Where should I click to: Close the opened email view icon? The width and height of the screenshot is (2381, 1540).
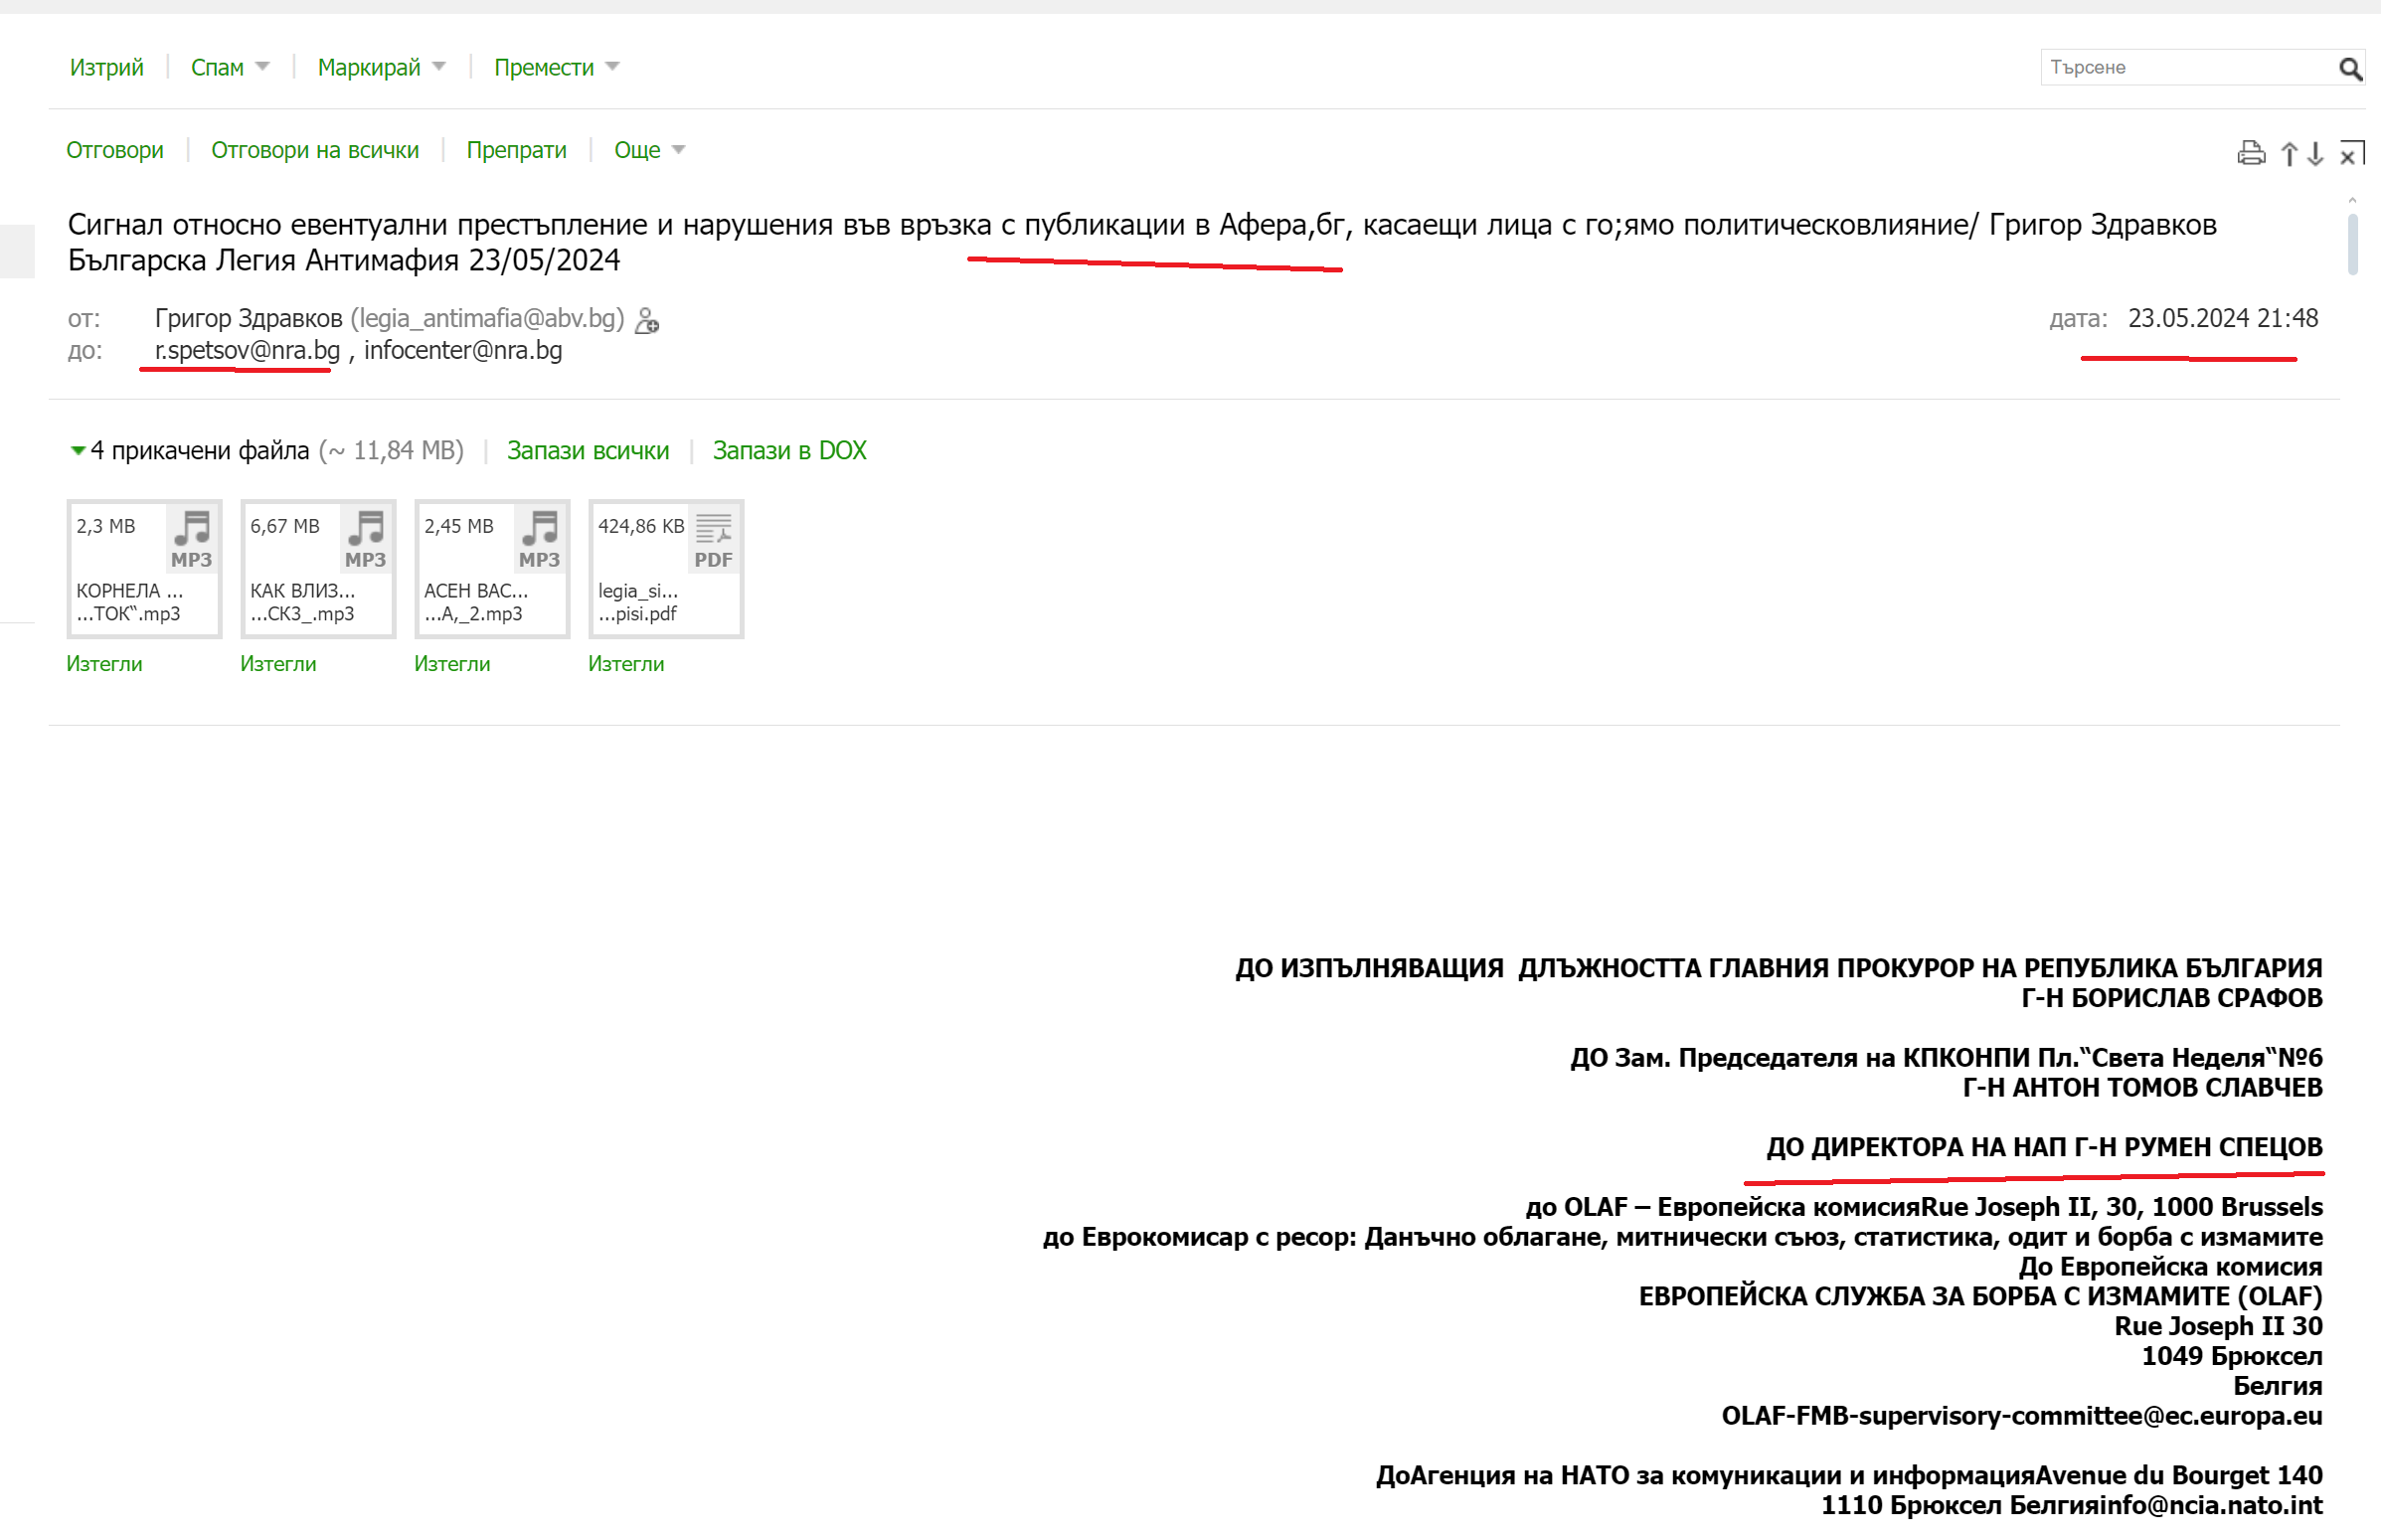2351,153
